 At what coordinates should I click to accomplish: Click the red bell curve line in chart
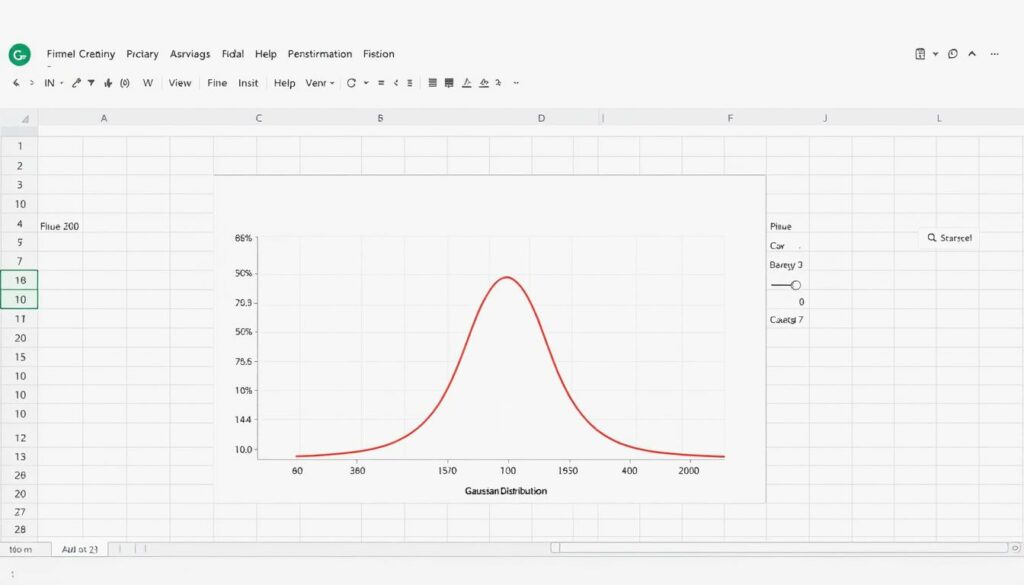pyautogui.click(x=507, y=278)
